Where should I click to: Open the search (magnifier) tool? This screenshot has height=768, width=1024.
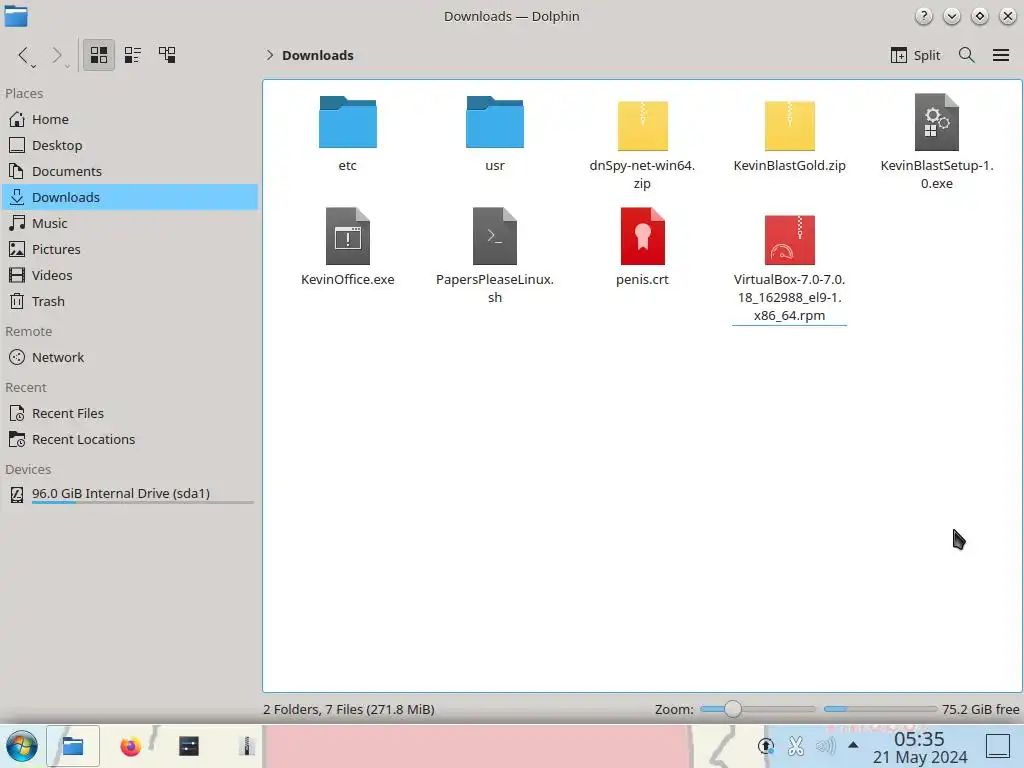[x=967, y=56]
